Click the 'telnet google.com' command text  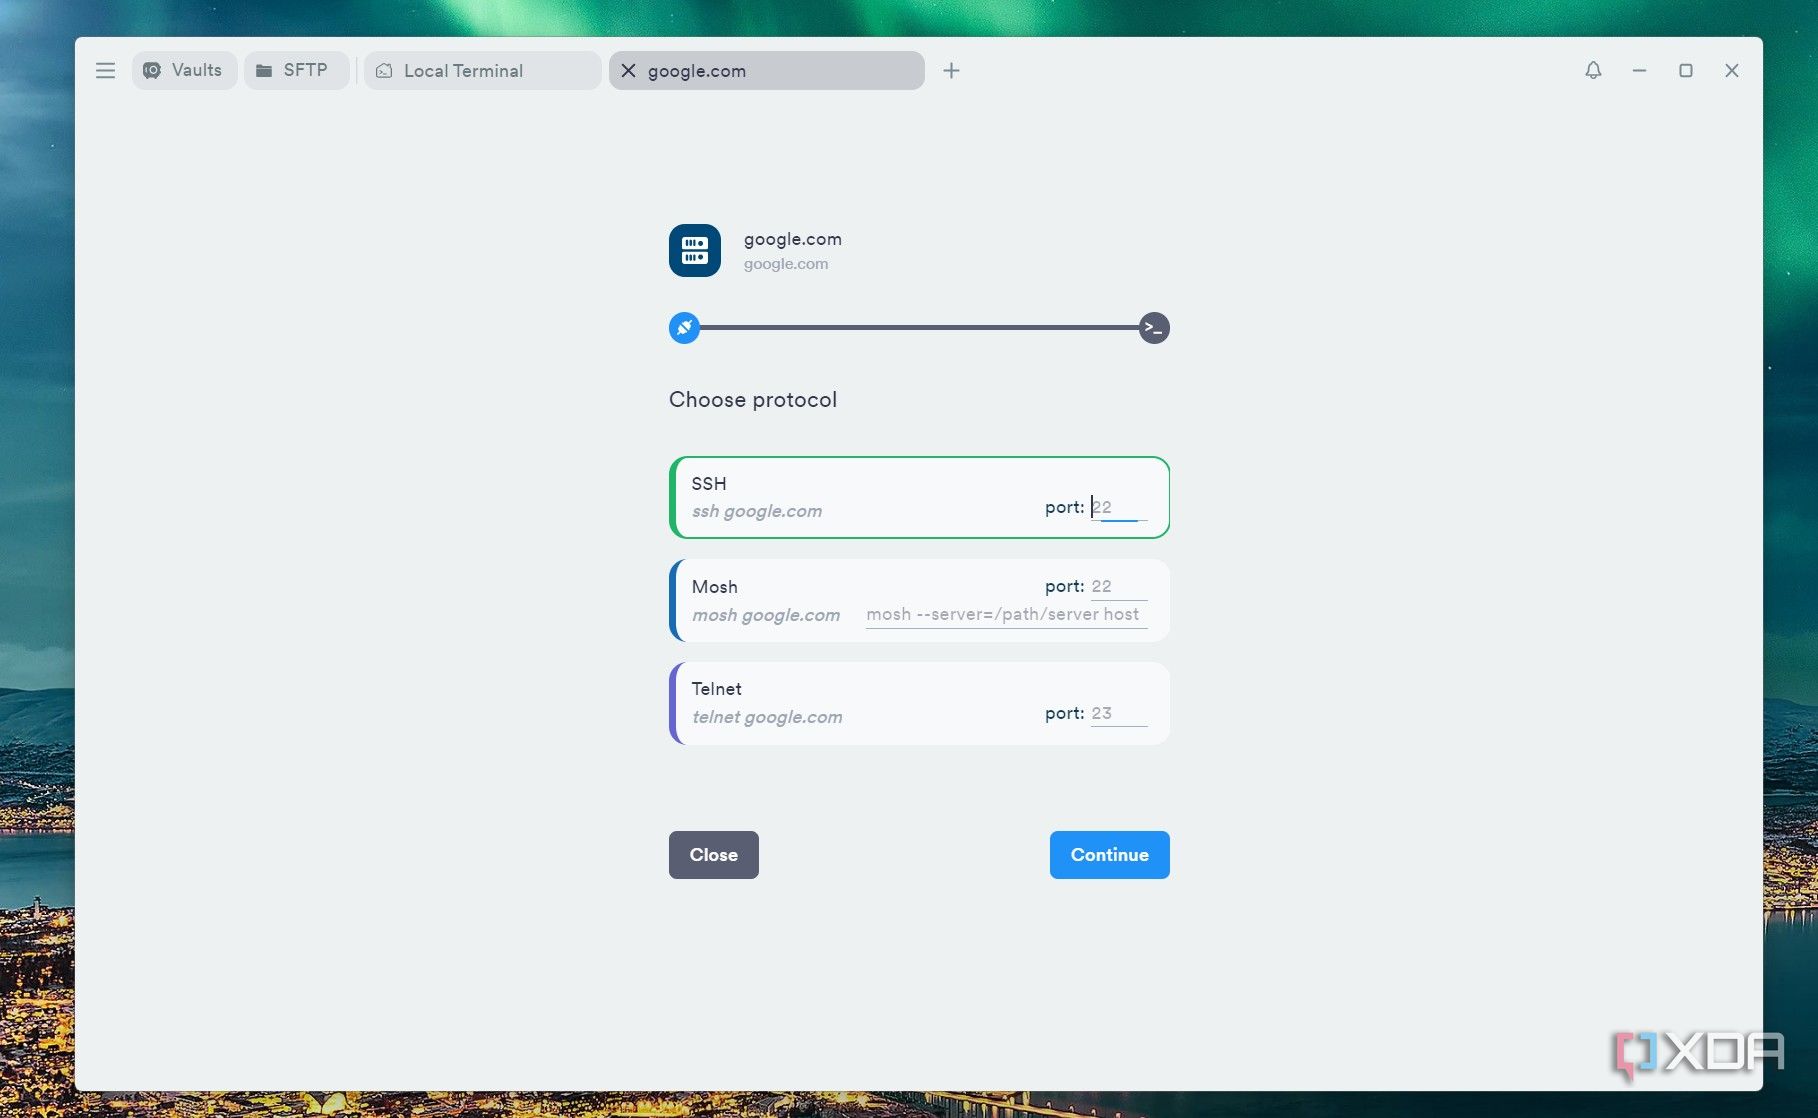tap(767, 717)
